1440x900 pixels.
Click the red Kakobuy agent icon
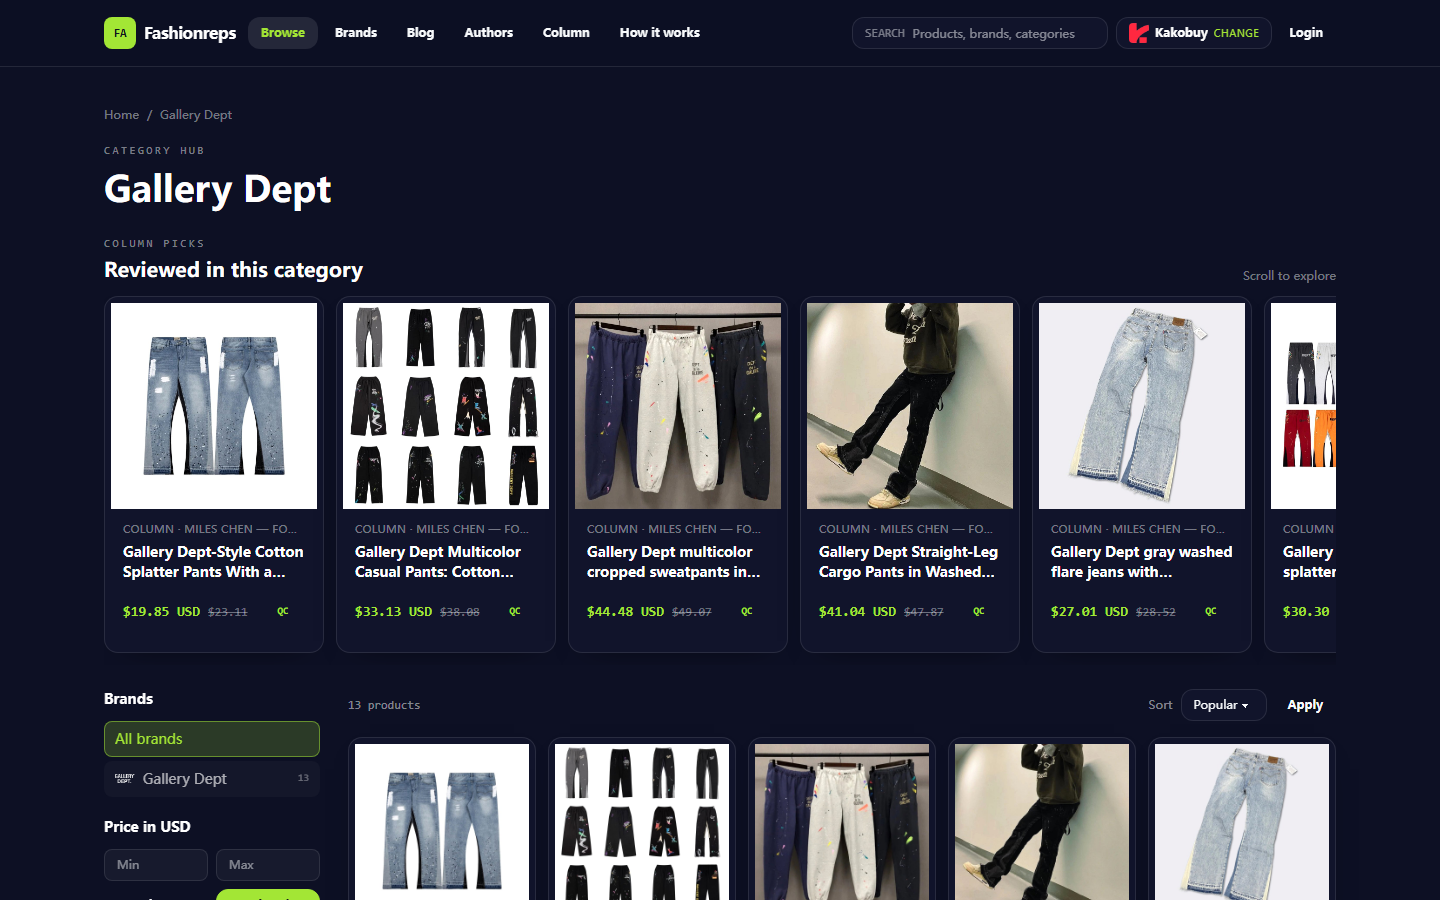(1138, 33)
